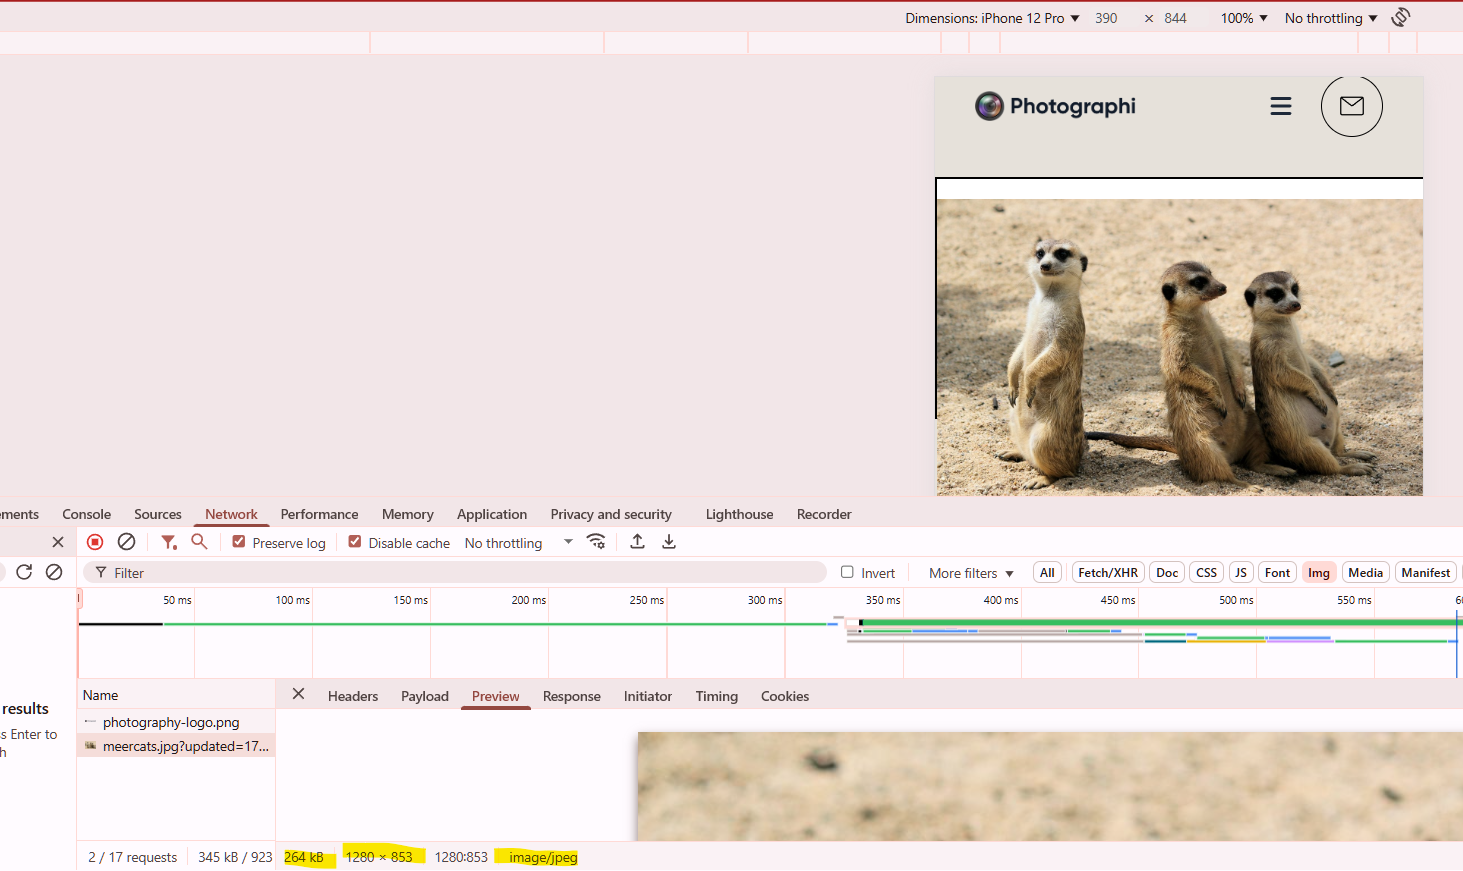Viewport: 1463px width, 871px height.
Task: Import HAR file with upload icon
Action: point(637,542)
